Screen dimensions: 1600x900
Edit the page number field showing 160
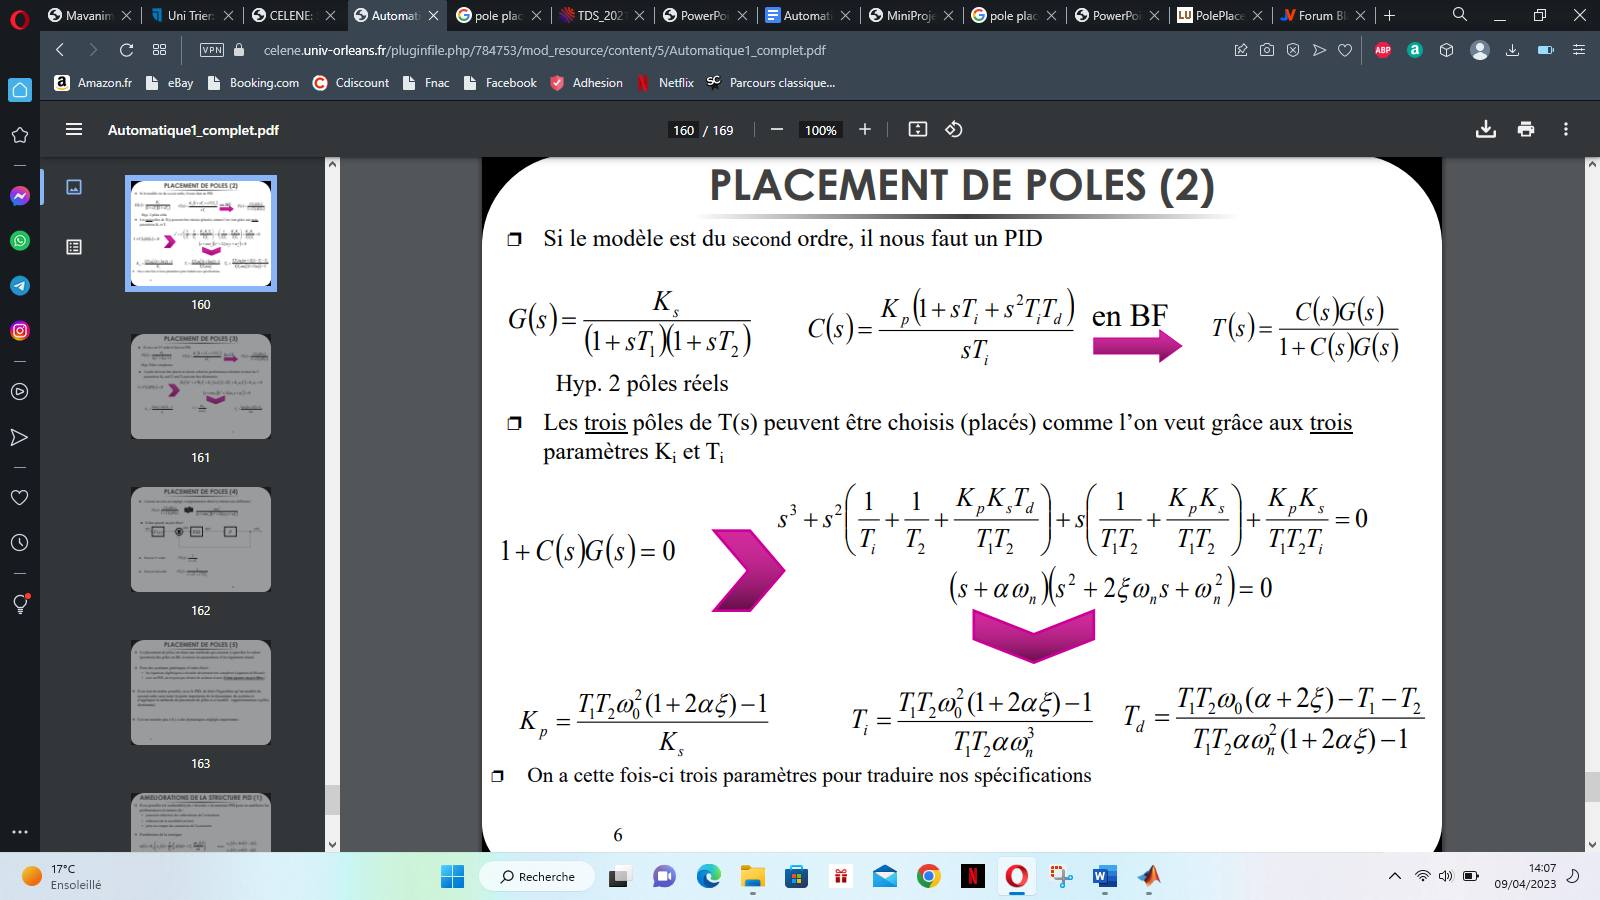pos(684,130)
